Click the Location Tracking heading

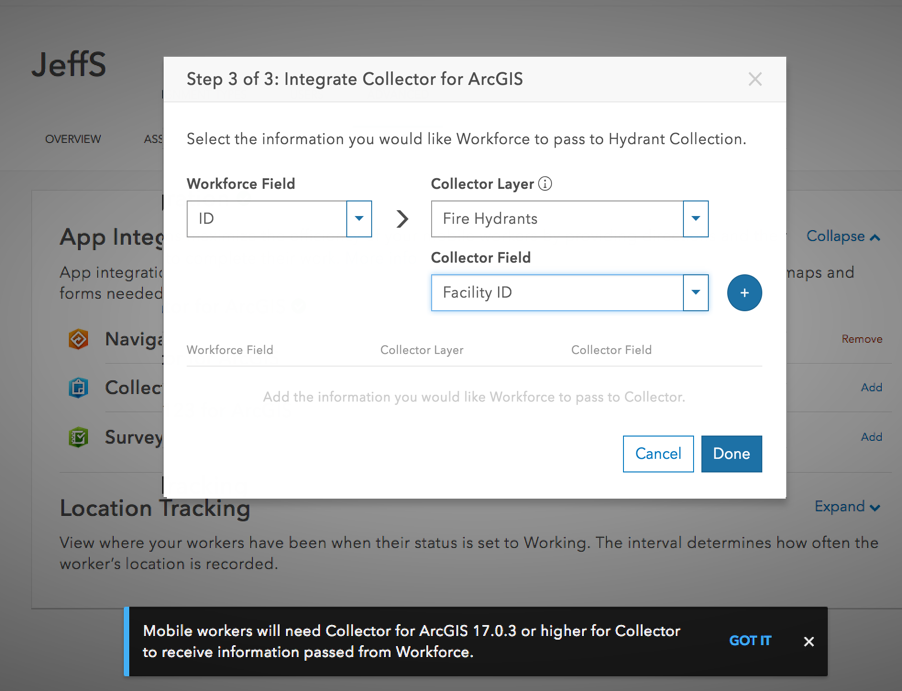coord(155,509)
